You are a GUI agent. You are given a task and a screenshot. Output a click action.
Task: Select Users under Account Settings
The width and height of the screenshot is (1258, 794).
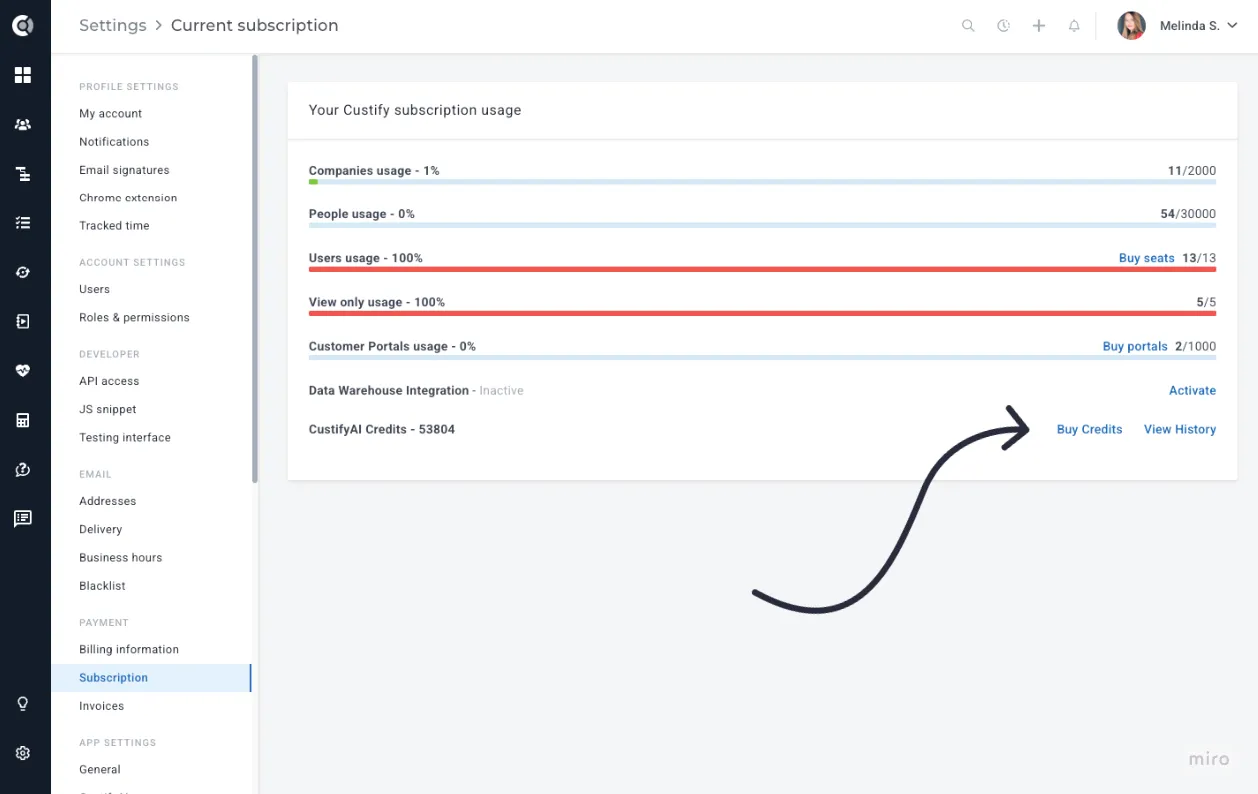(95, 289)
